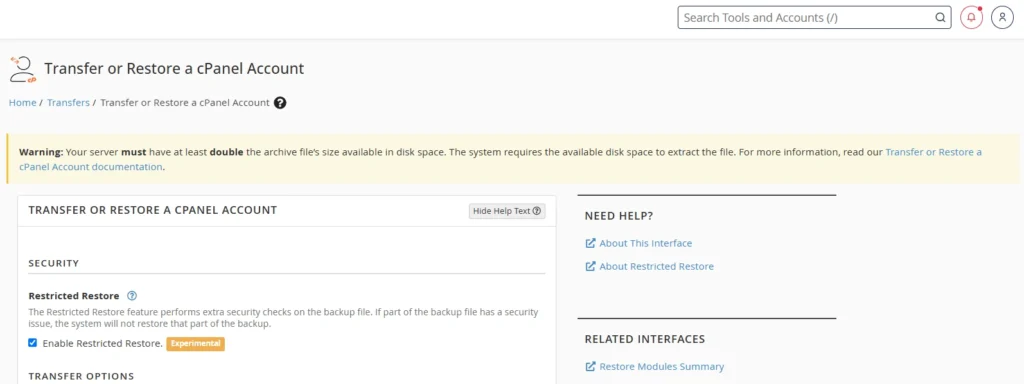Click the 'Enable Restricted Restore.' label
The height and width of the screenshot is (384, 1024).
tap(103, 344)
